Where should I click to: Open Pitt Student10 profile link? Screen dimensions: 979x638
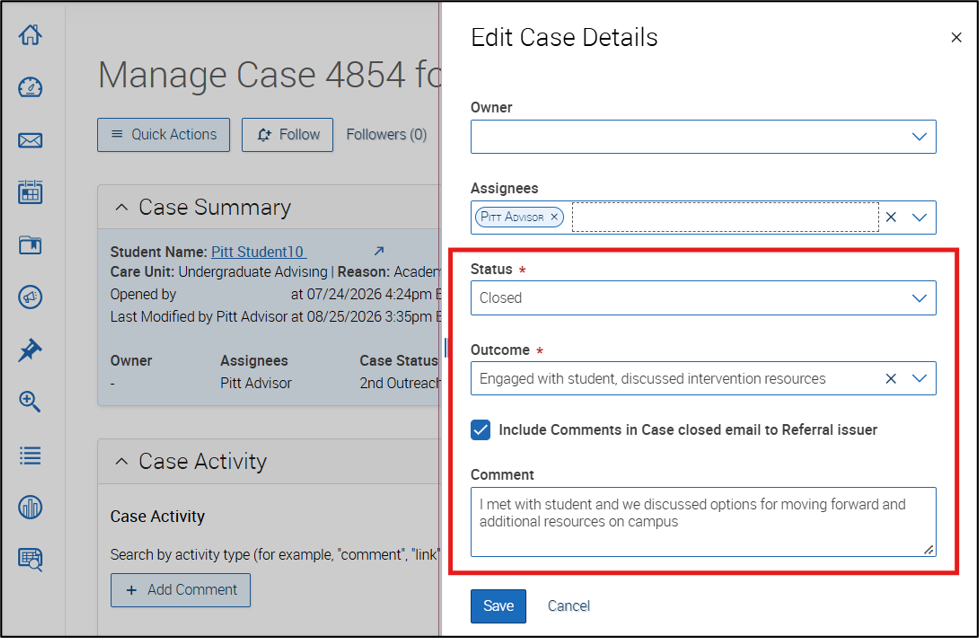[258, 252]
